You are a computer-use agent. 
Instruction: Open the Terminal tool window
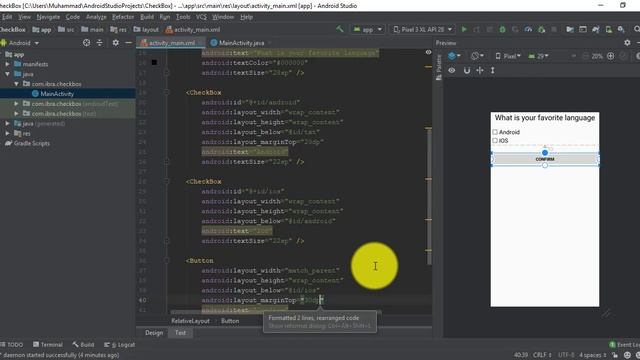[x=48, y=344]
